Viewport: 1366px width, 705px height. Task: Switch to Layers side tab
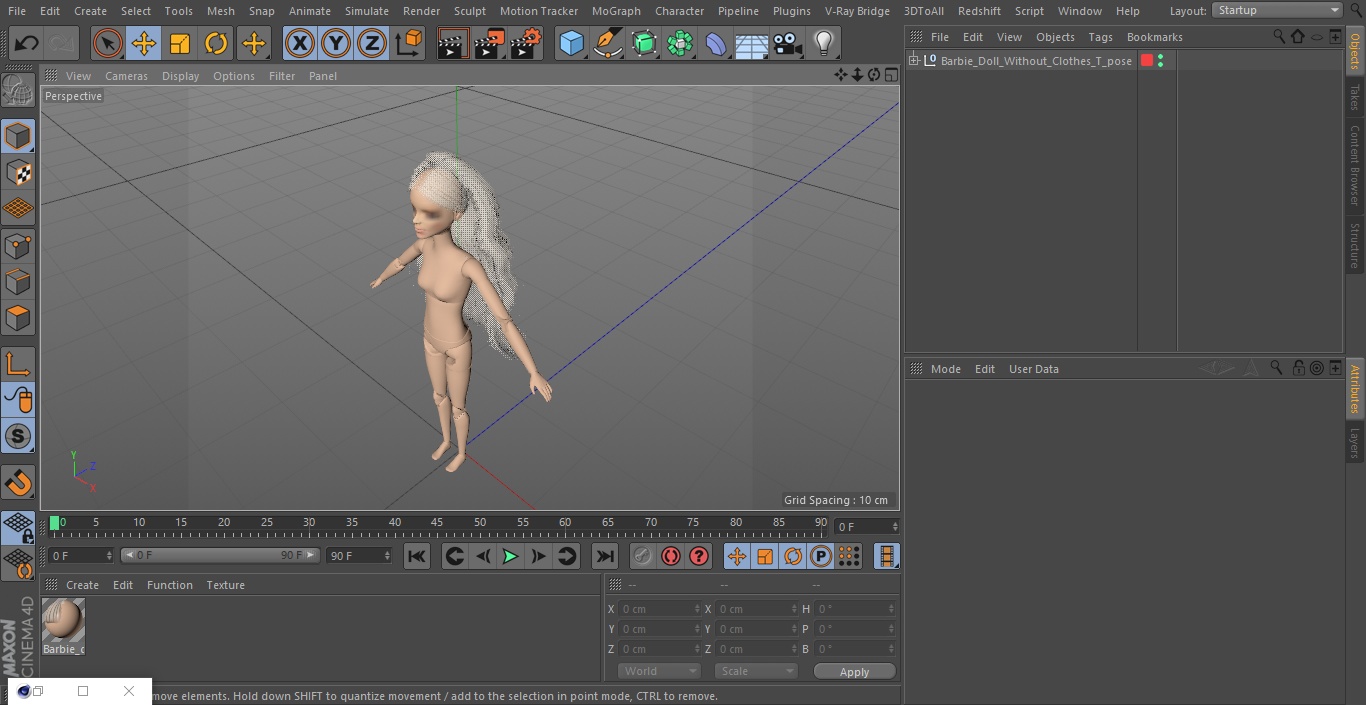pos(1355,442)
